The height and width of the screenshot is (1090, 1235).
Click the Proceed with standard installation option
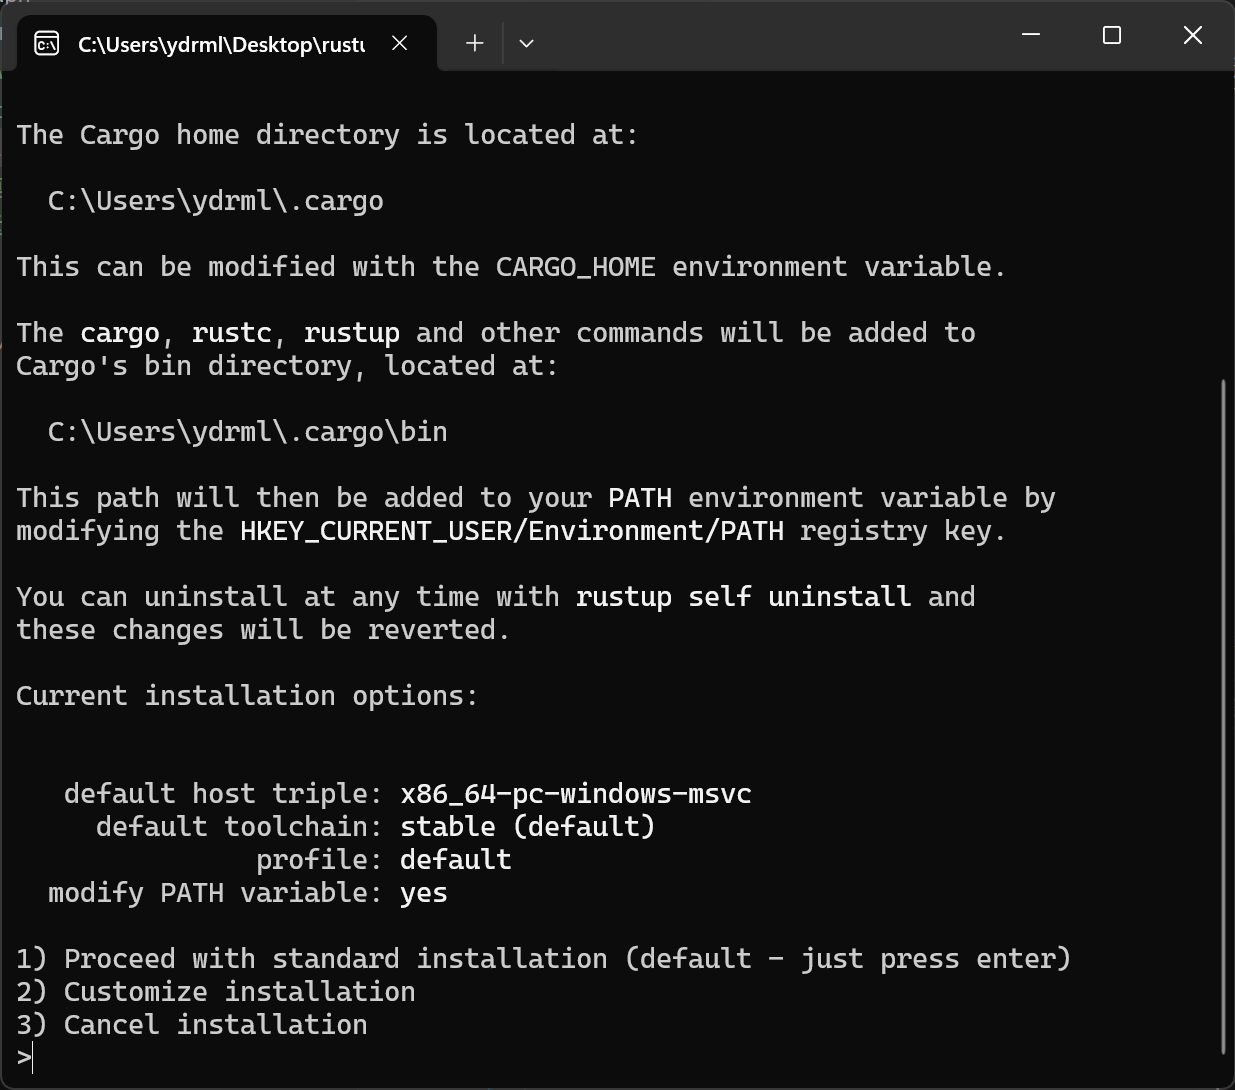[x=543, y=958]
